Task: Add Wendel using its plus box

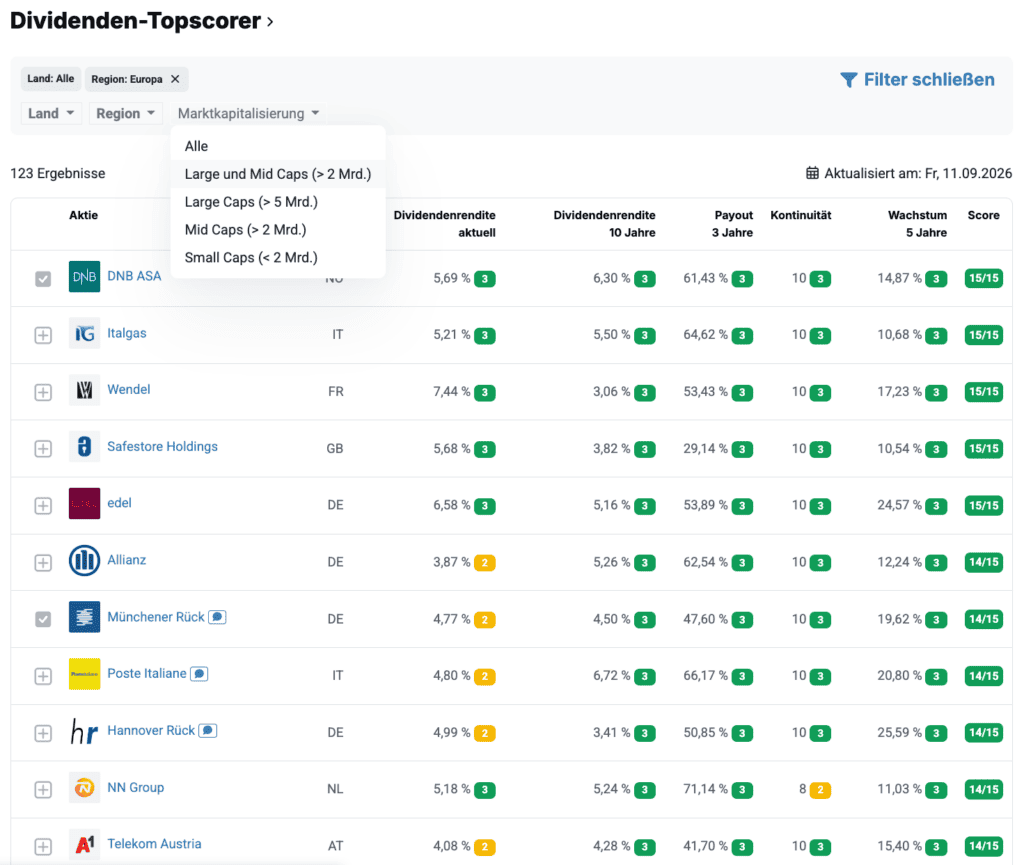Action: coord(43,392)
